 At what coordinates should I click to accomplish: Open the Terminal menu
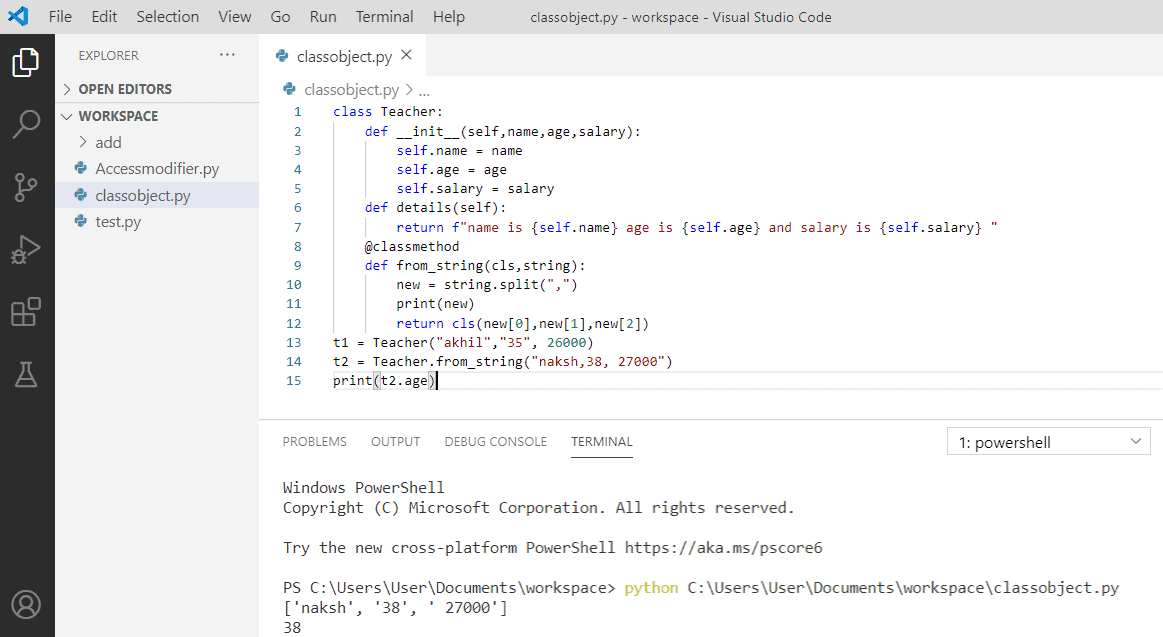pyautogui.click(x=384, y=16)
